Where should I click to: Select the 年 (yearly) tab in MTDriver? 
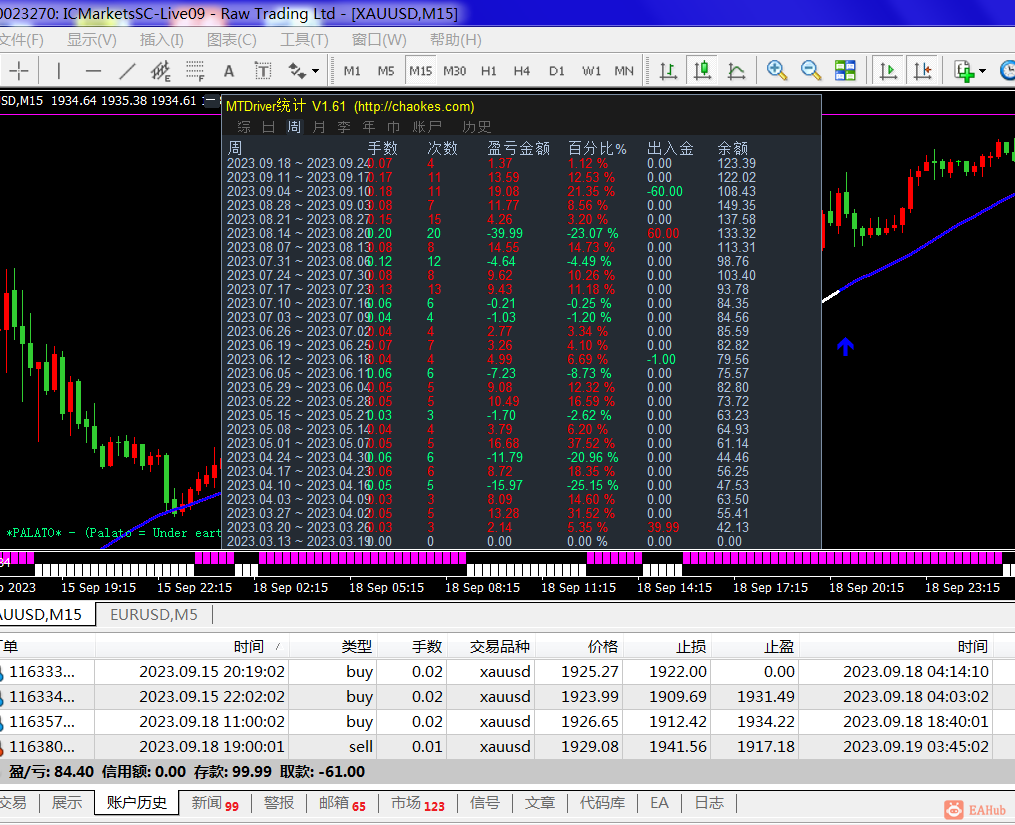369,127
